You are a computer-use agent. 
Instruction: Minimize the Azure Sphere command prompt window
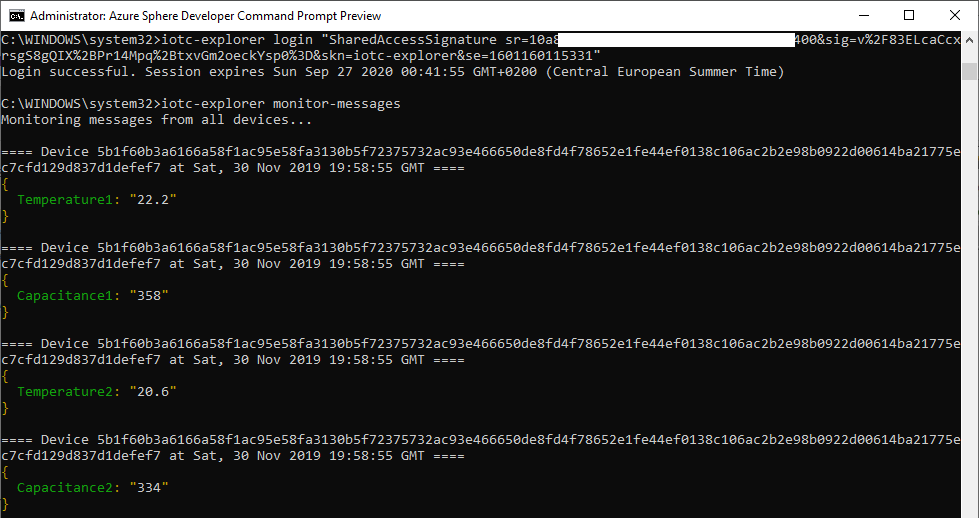(863, 16)
